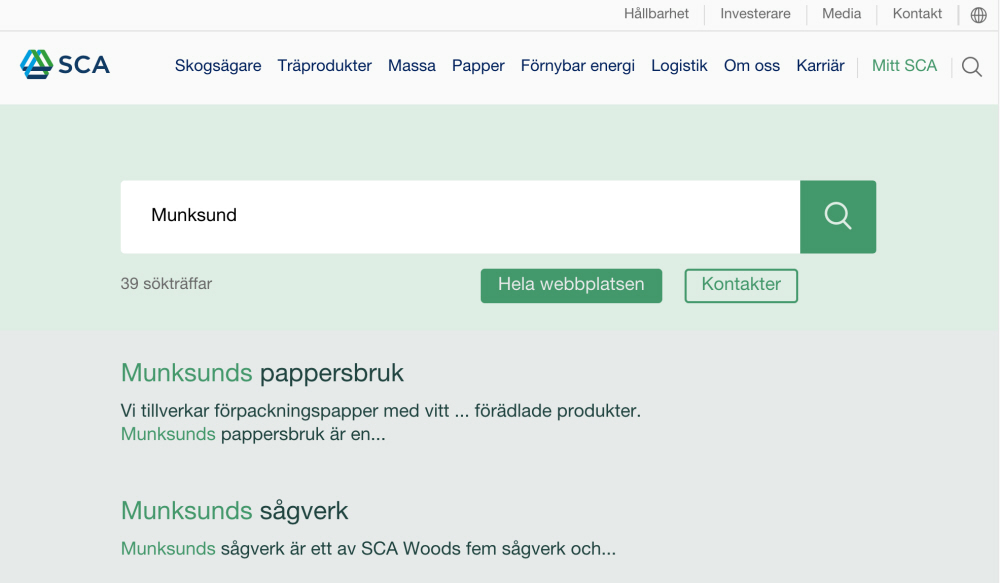
Task: Open the Papper menu
Action: pos(478,66)
